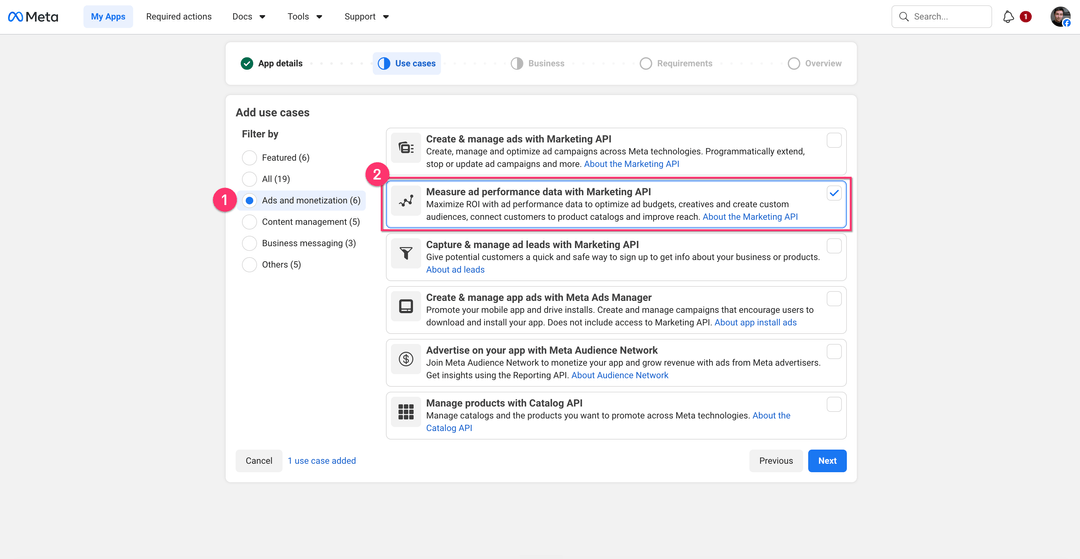Expand the Support dropdown menu
The height and width of the screenshot is (559, 1080).
366,17
